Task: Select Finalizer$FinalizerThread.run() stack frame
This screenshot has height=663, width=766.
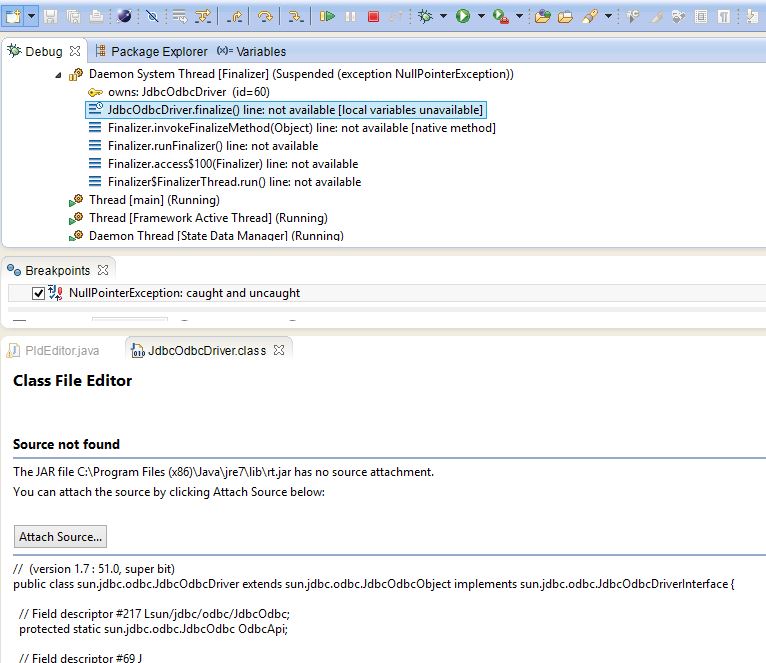Action: pyautogui.click(x=225, y=182)
